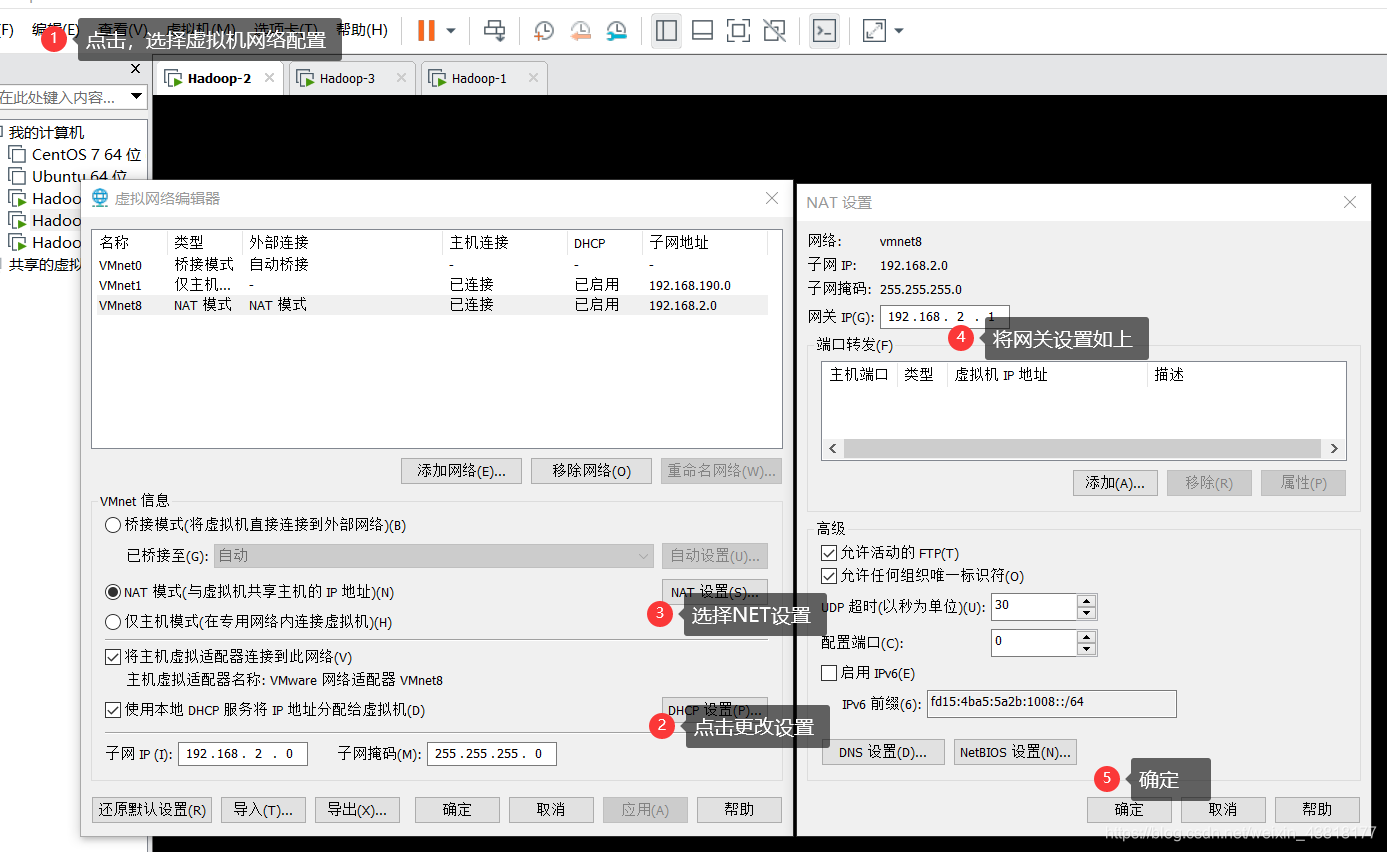This screenshot has width=1387, height=852.
Task: Click the IPv6 前缀 input field
Action: 1051,704
